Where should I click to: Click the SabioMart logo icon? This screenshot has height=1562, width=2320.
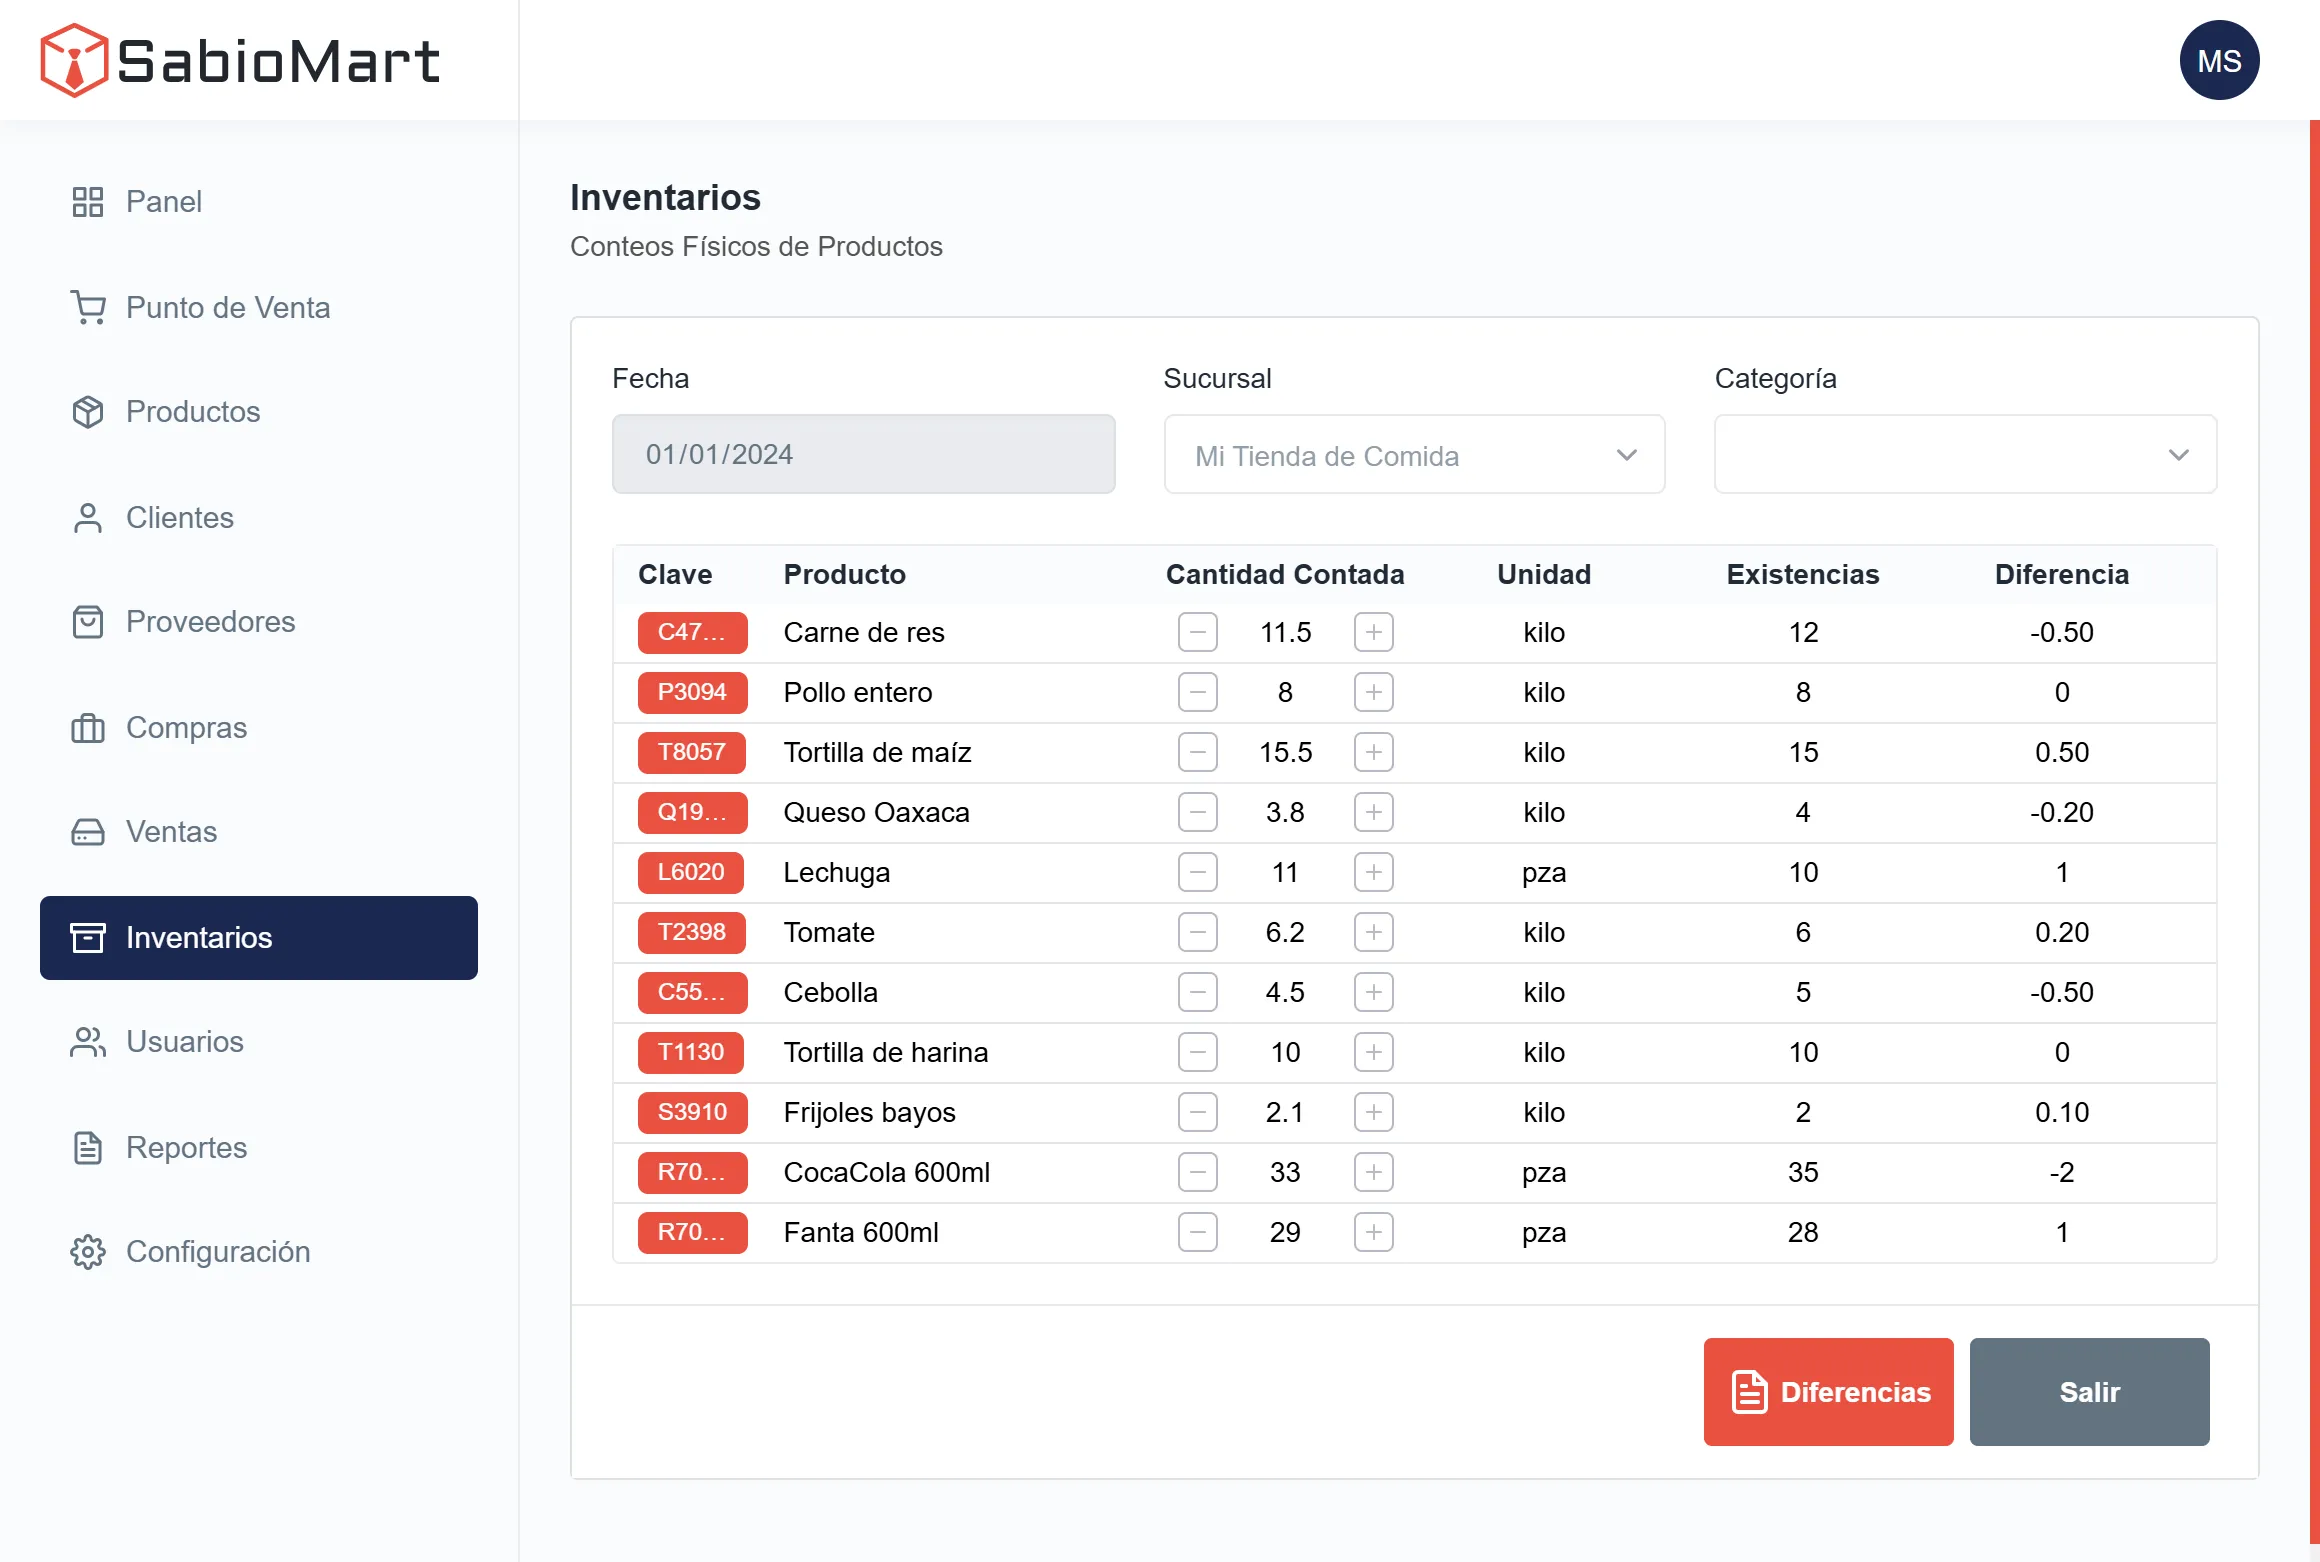pyautogui.click(x=73, y=60)
